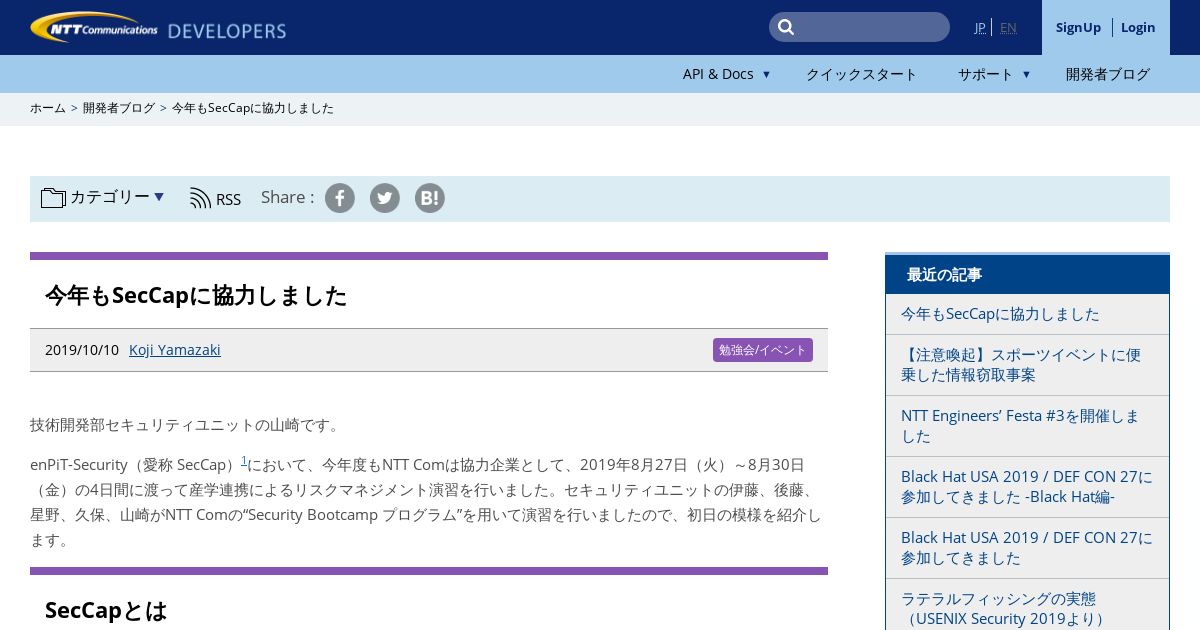Share the article on Facebook
This screenshot has width=1200, height=630.
340,198
